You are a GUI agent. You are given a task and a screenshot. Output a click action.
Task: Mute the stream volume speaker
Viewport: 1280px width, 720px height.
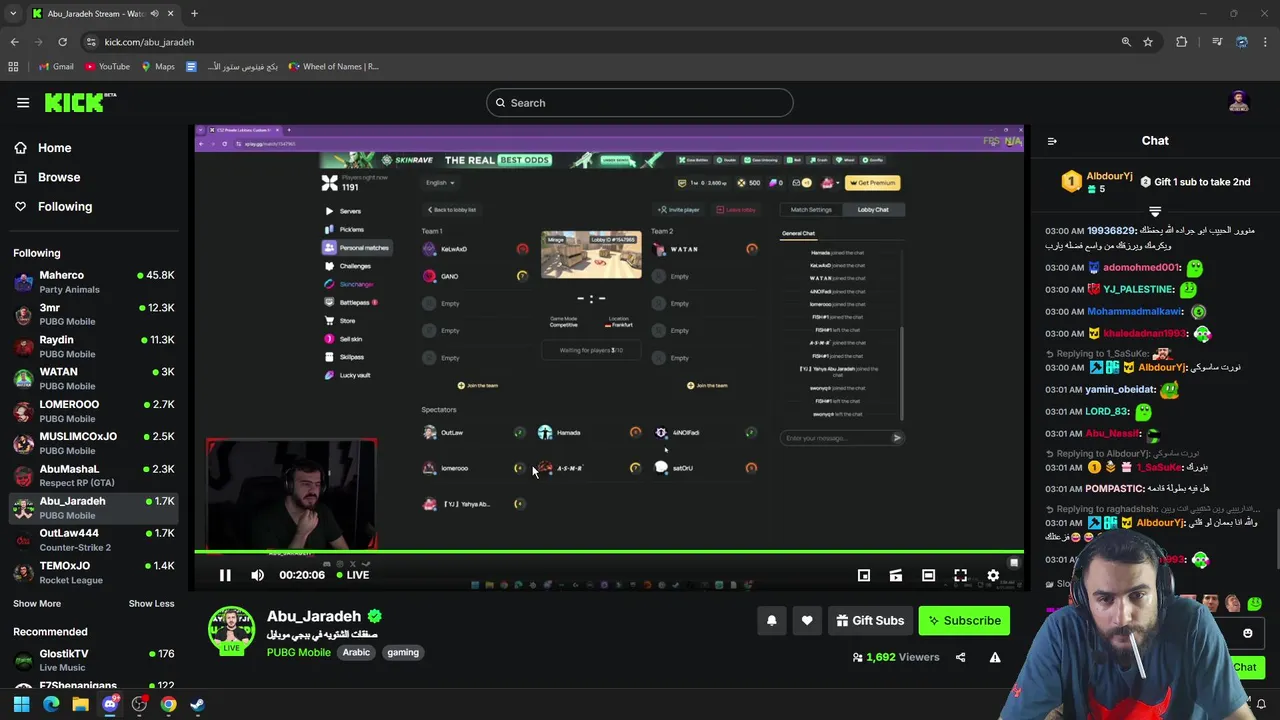(257, 575)
